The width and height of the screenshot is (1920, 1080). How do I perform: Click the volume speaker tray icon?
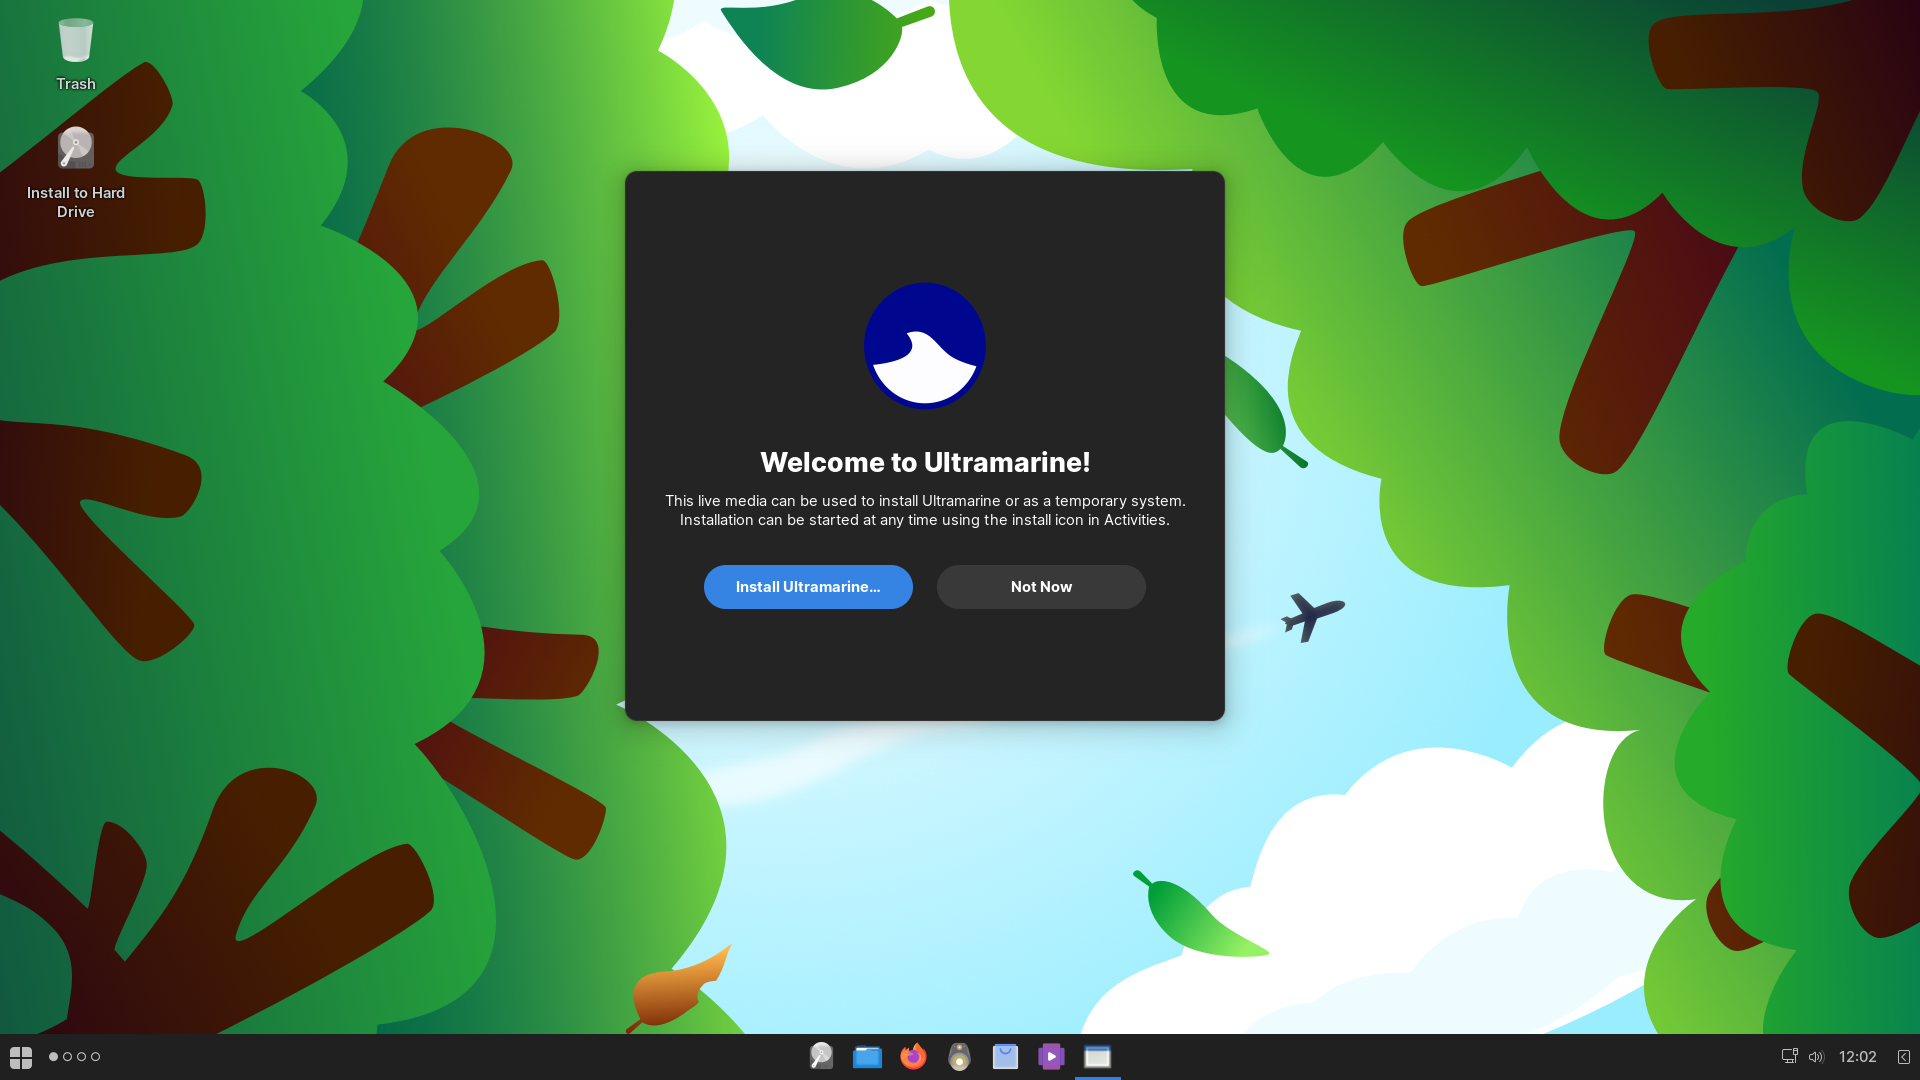pyautogui.click(x=1817, y=1057)
